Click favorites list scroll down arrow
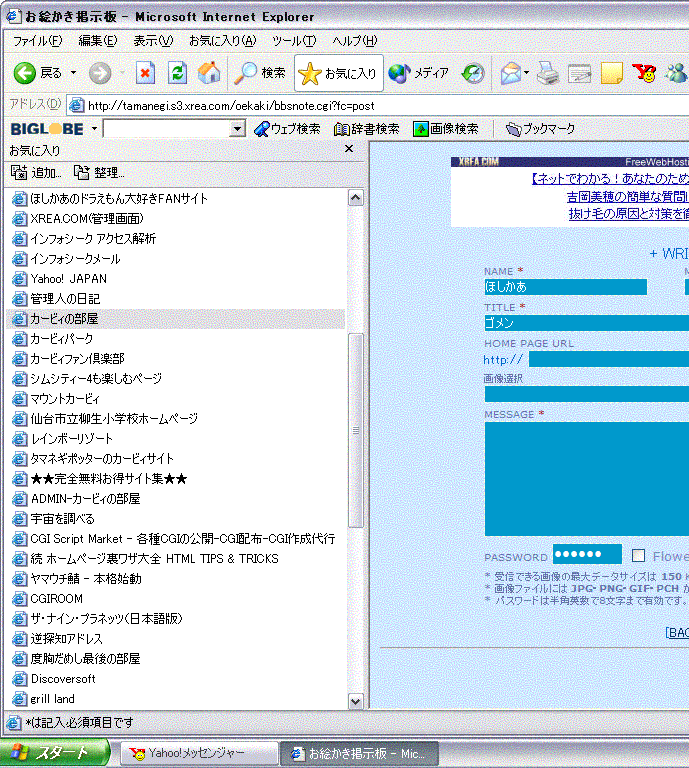This screenshot has width=689, height=768. [356, 701]
